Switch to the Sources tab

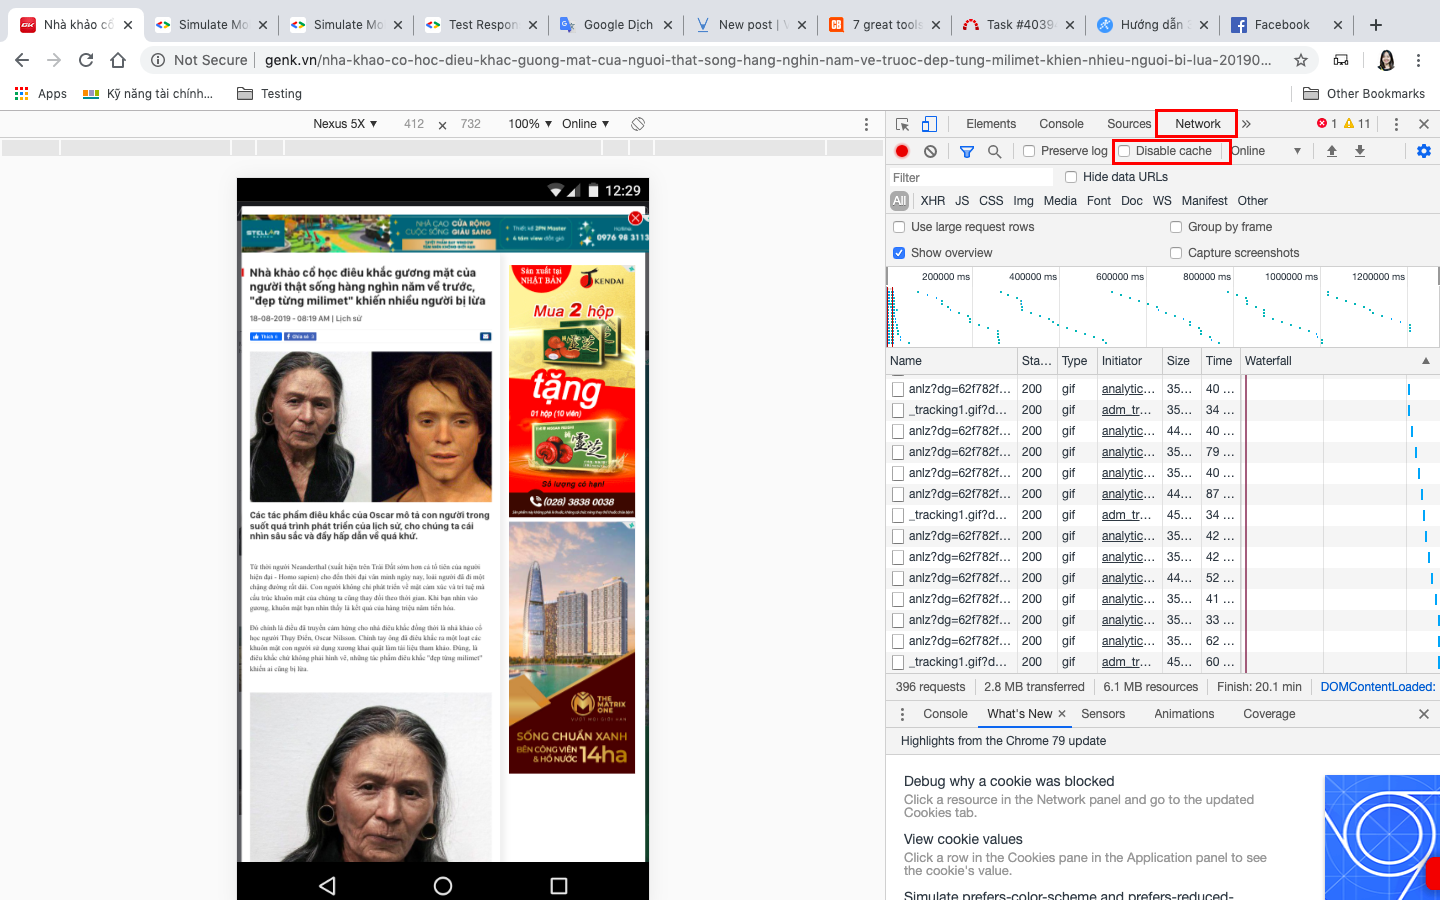[x=1129, y=124]
